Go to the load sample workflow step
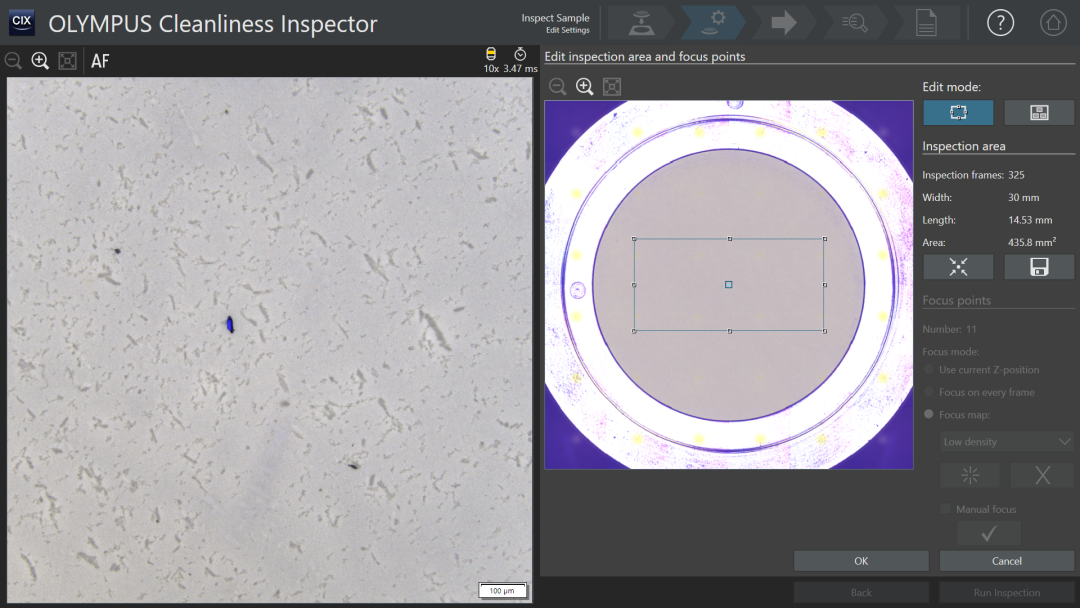The height and width of the screenshot is (608, 1080). tap(641, 23)
